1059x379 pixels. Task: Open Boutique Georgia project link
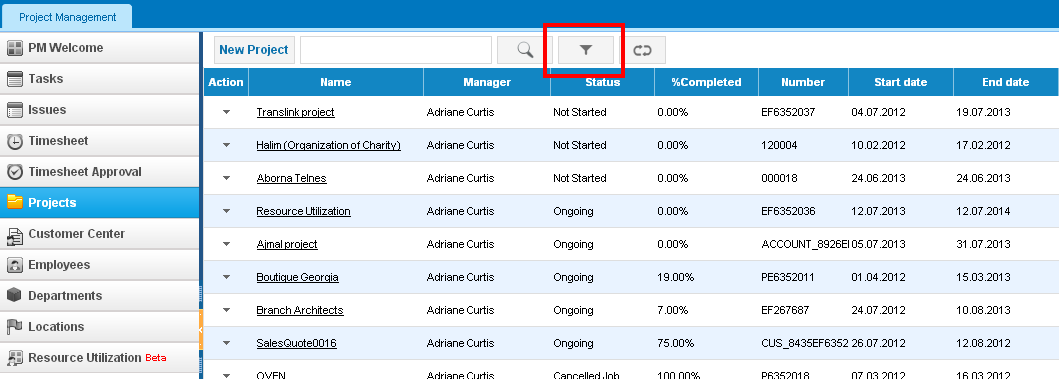tap(297, 278)
